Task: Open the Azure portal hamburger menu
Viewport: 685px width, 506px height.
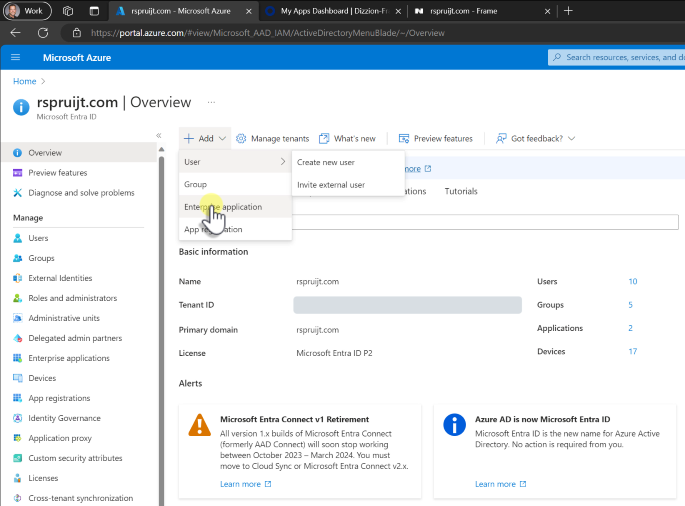Action: (15, 58)
